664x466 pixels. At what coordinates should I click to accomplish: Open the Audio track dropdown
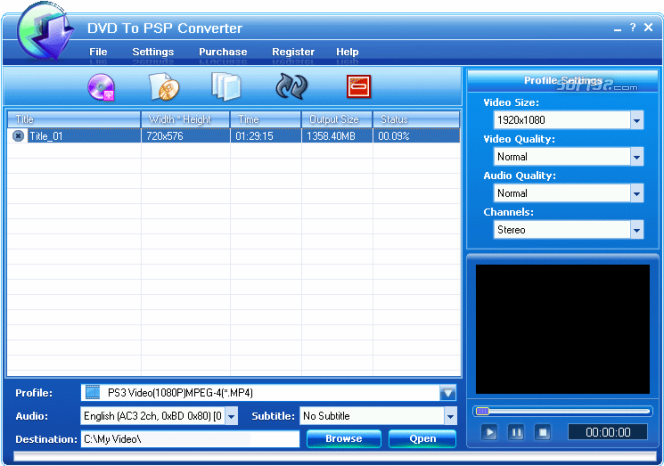231,416
